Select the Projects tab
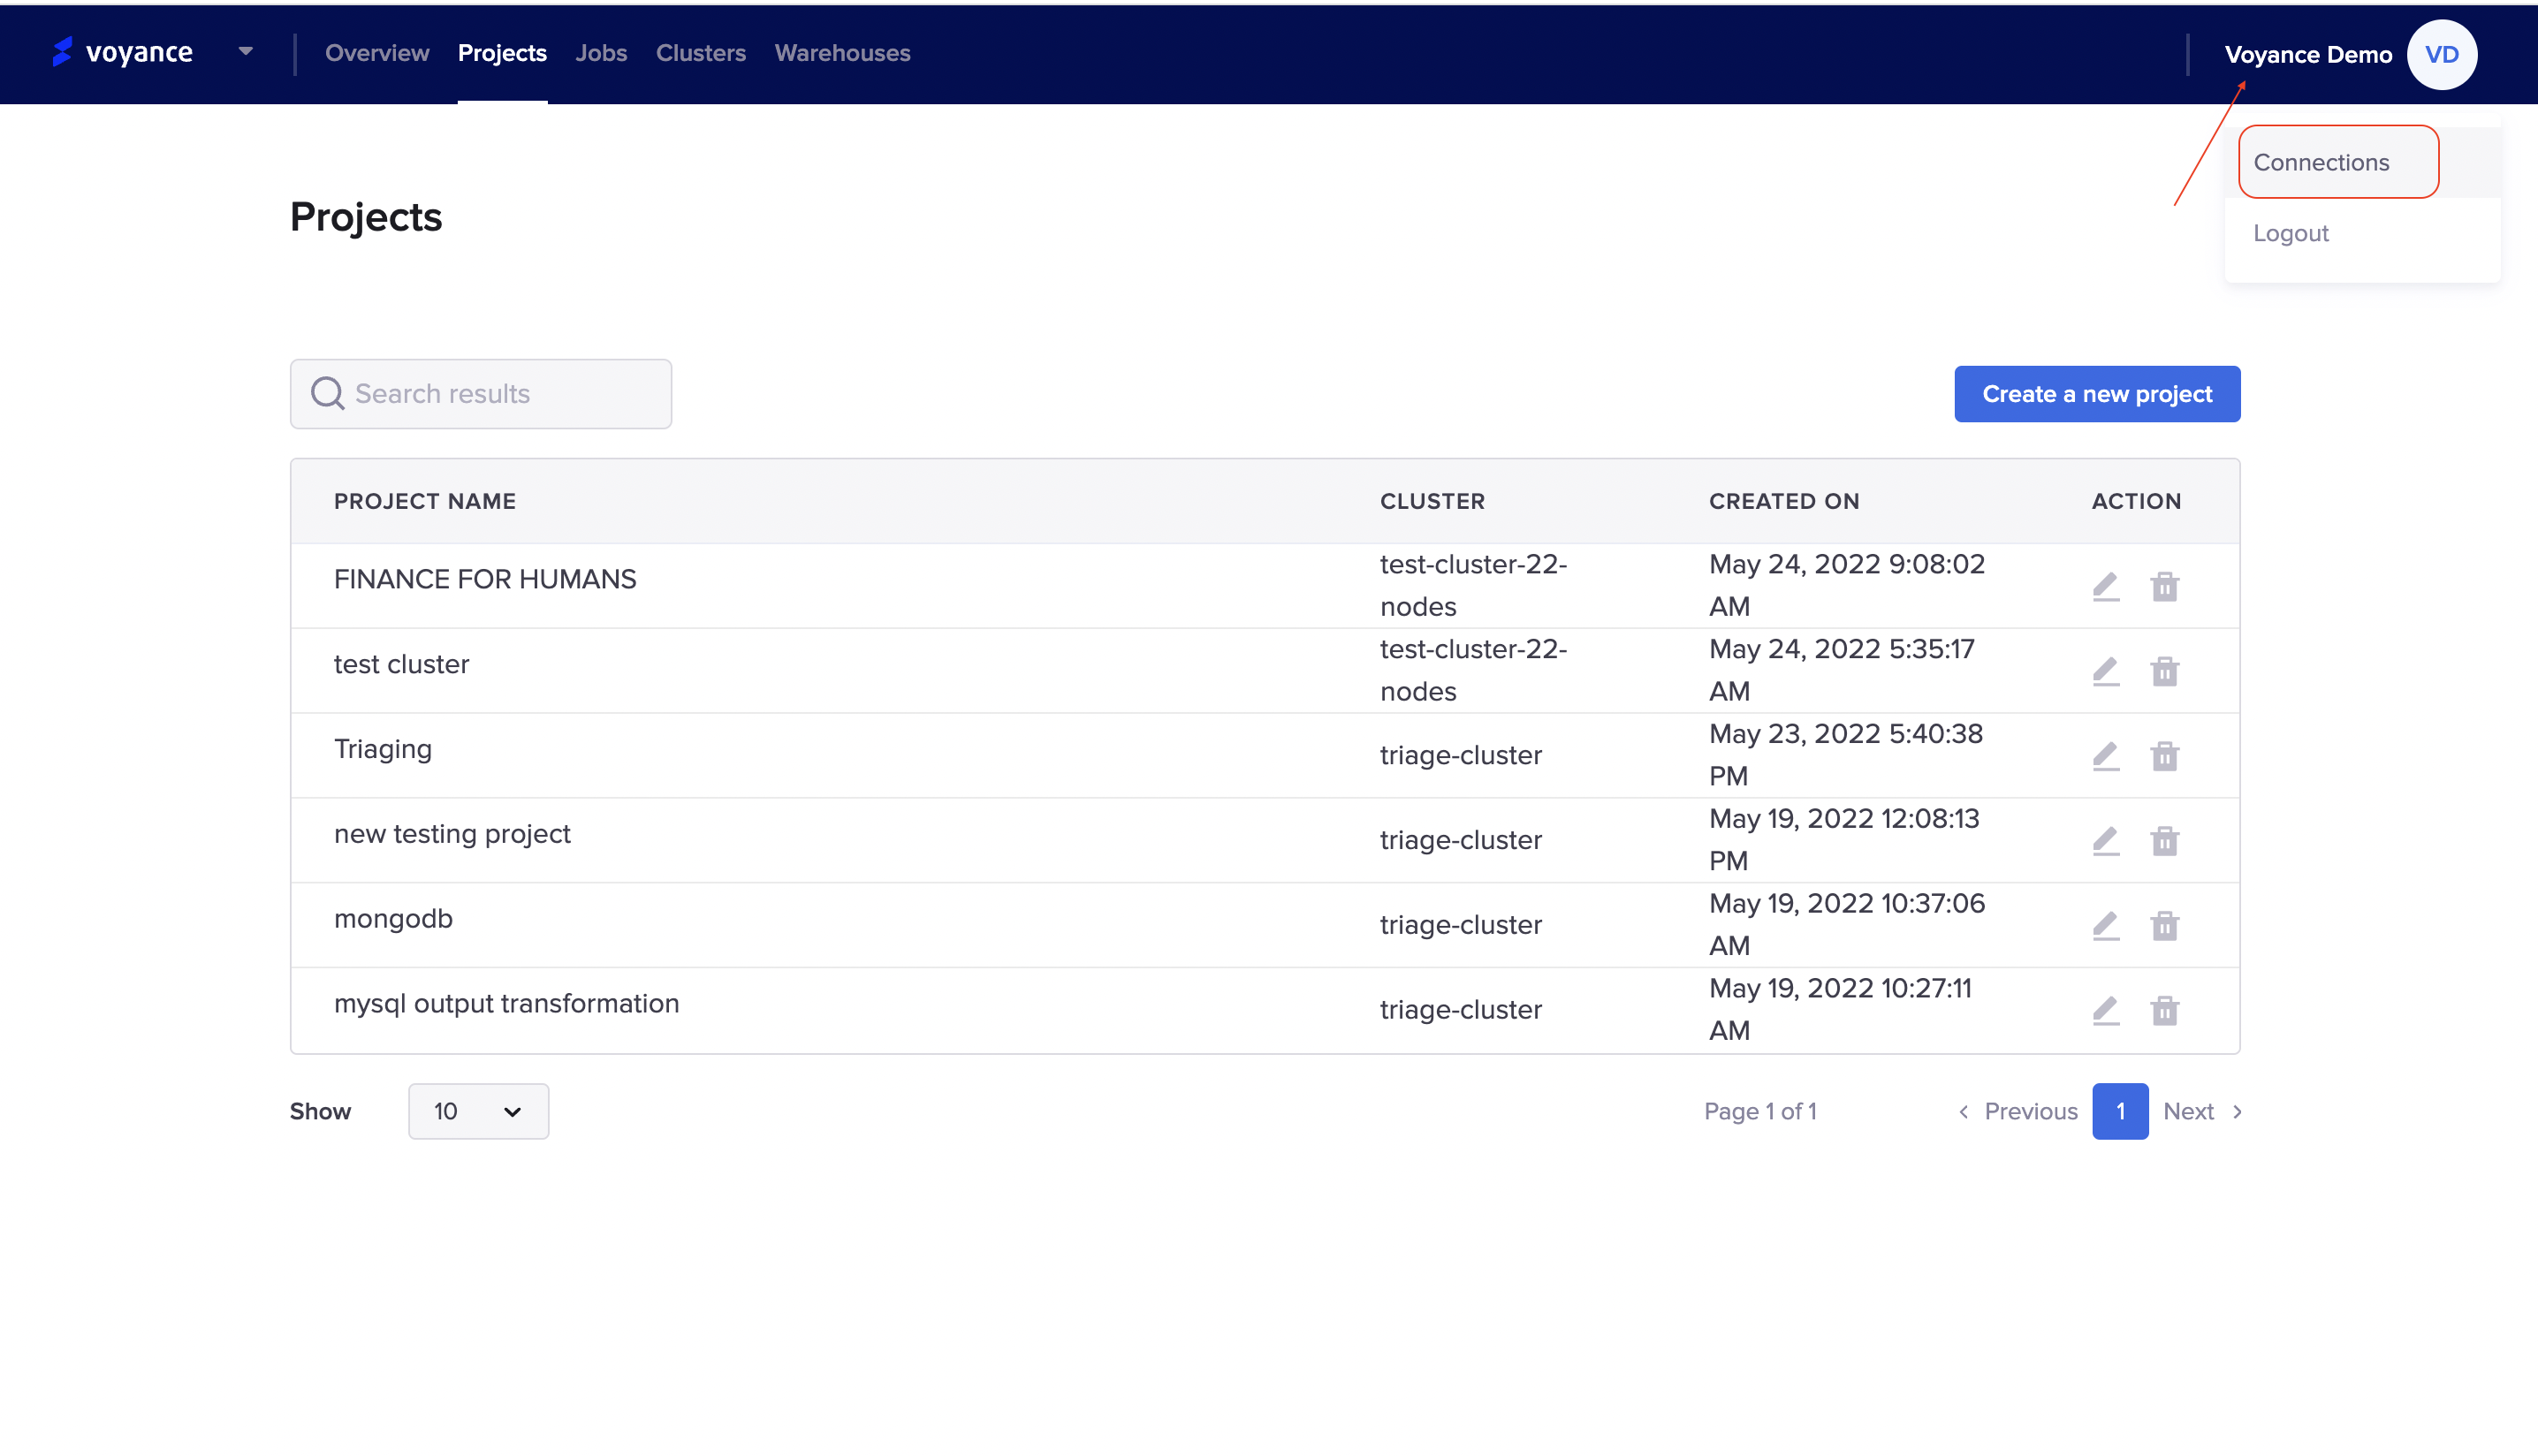The height and width of the screenshot is (1456, 2538). coord(502,53)
